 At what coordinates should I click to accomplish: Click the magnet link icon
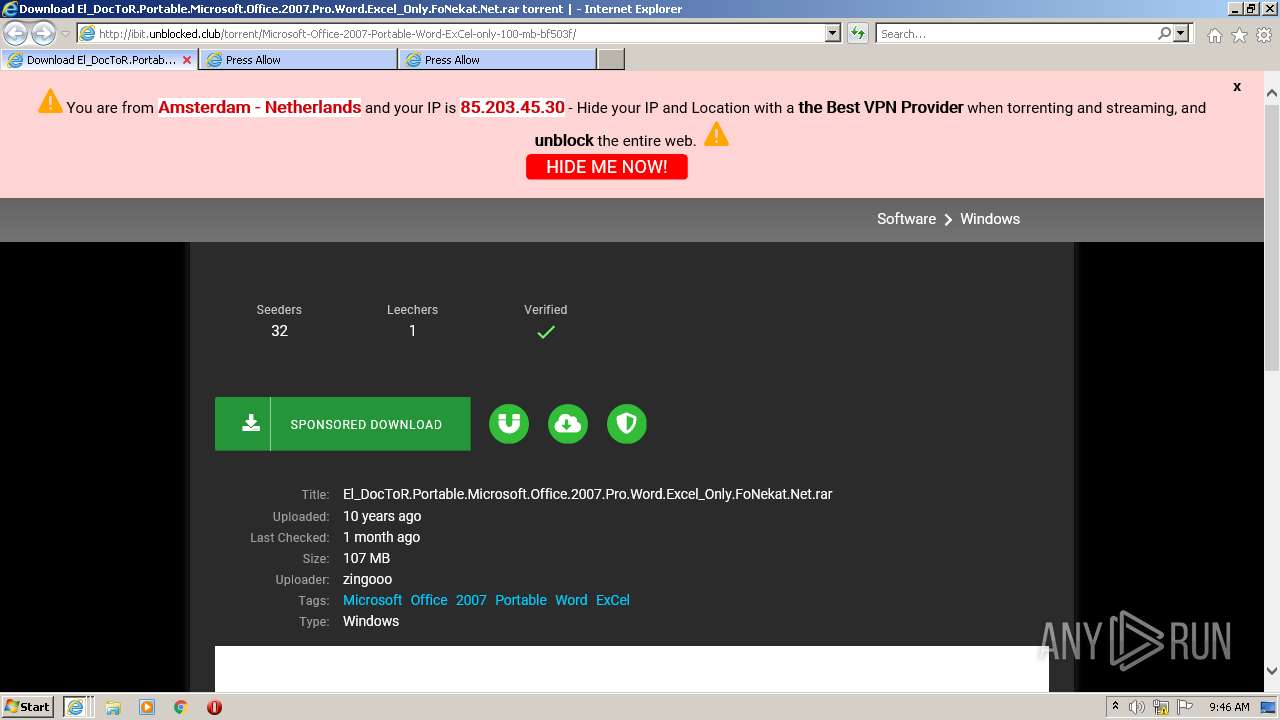[509, 424]
